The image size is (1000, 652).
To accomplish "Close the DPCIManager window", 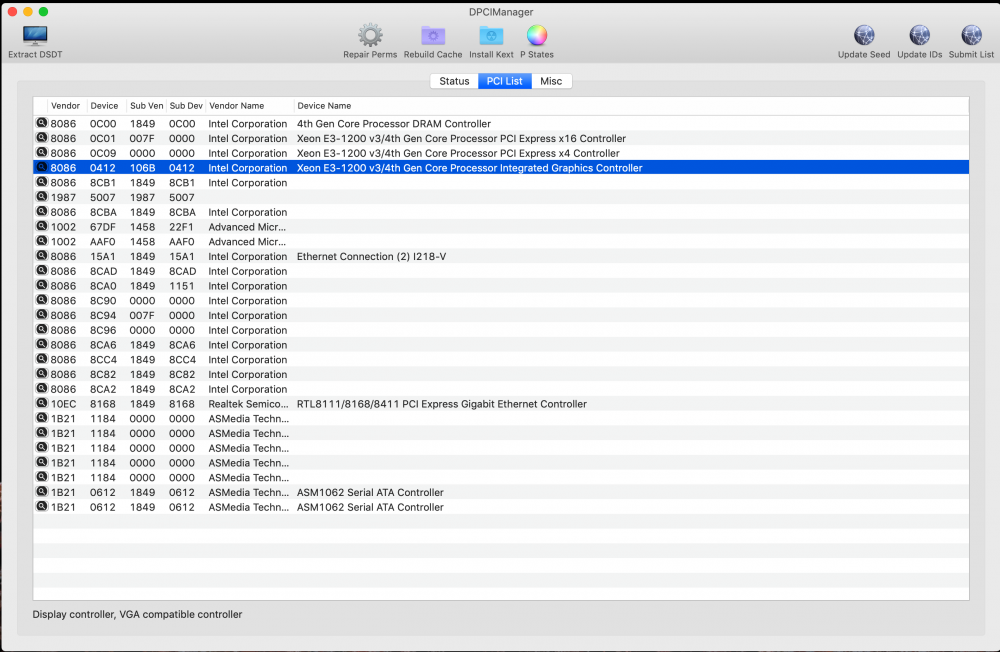I will coord(12,11).
